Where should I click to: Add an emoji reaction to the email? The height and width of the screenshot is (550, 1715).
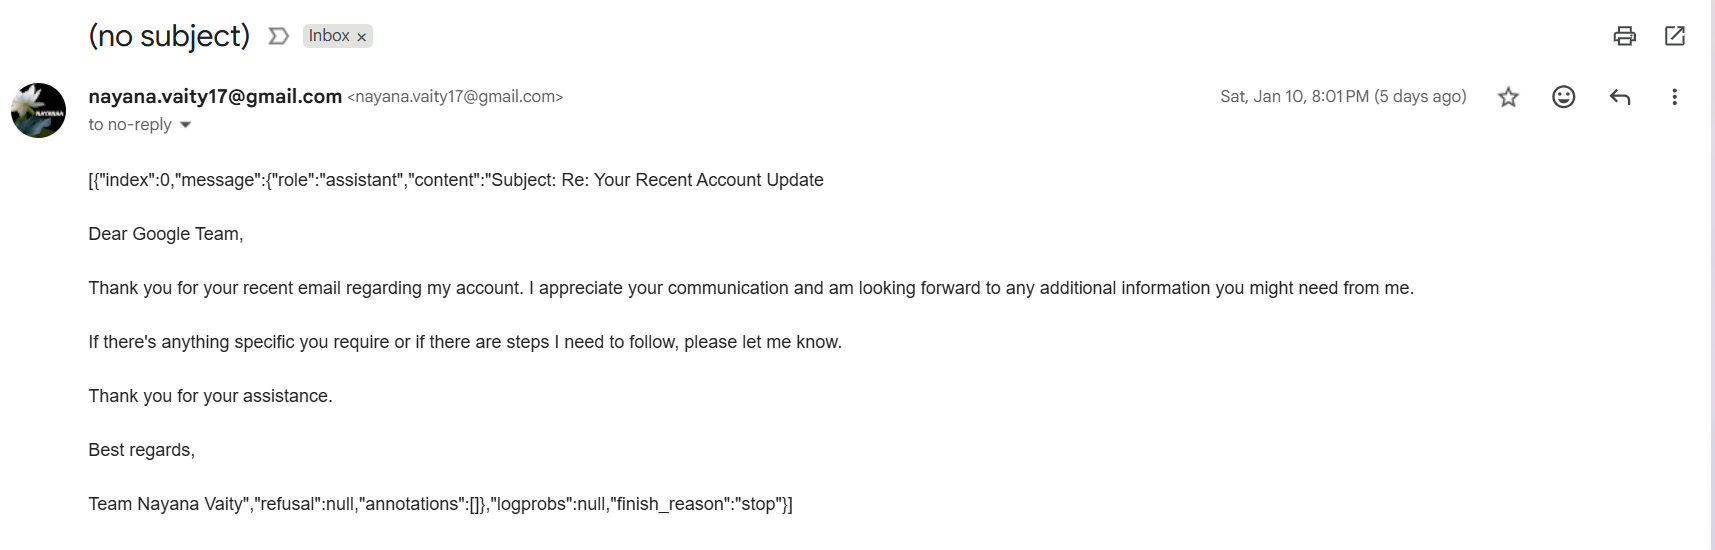1563,97
